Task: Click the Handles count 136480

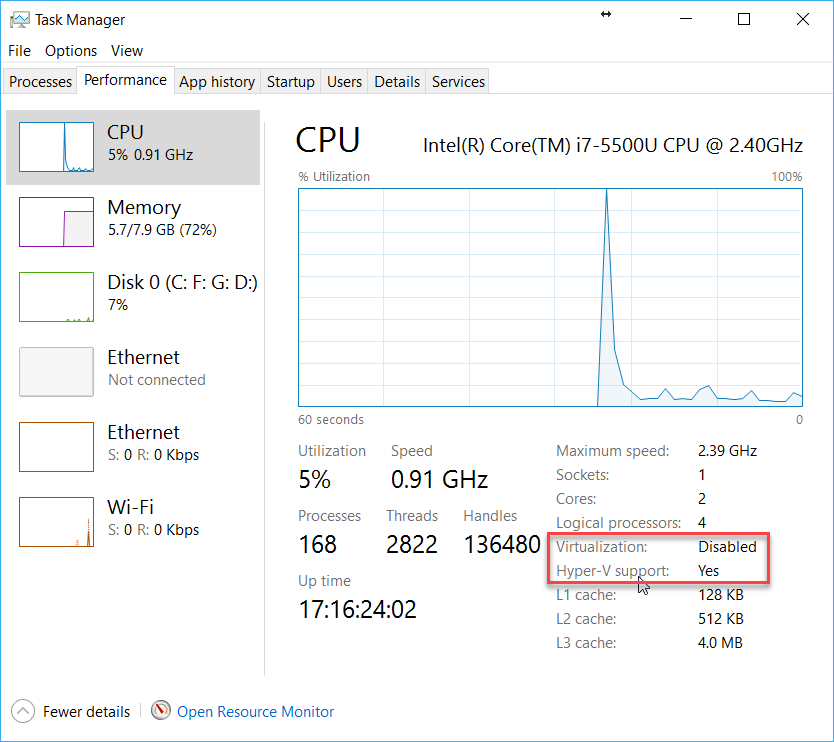Action: 502,544
